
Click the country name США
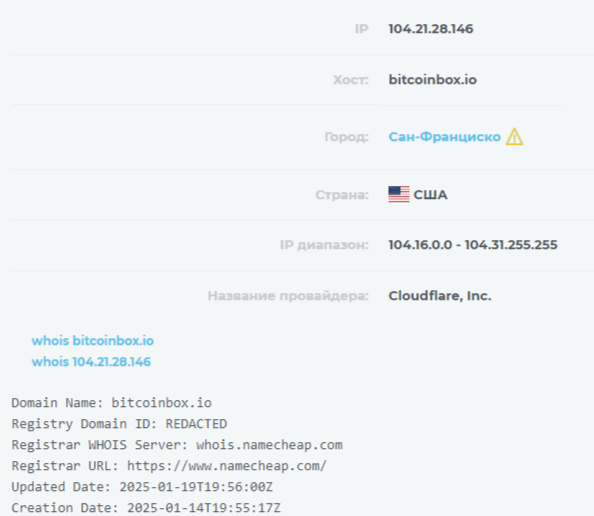430,195
